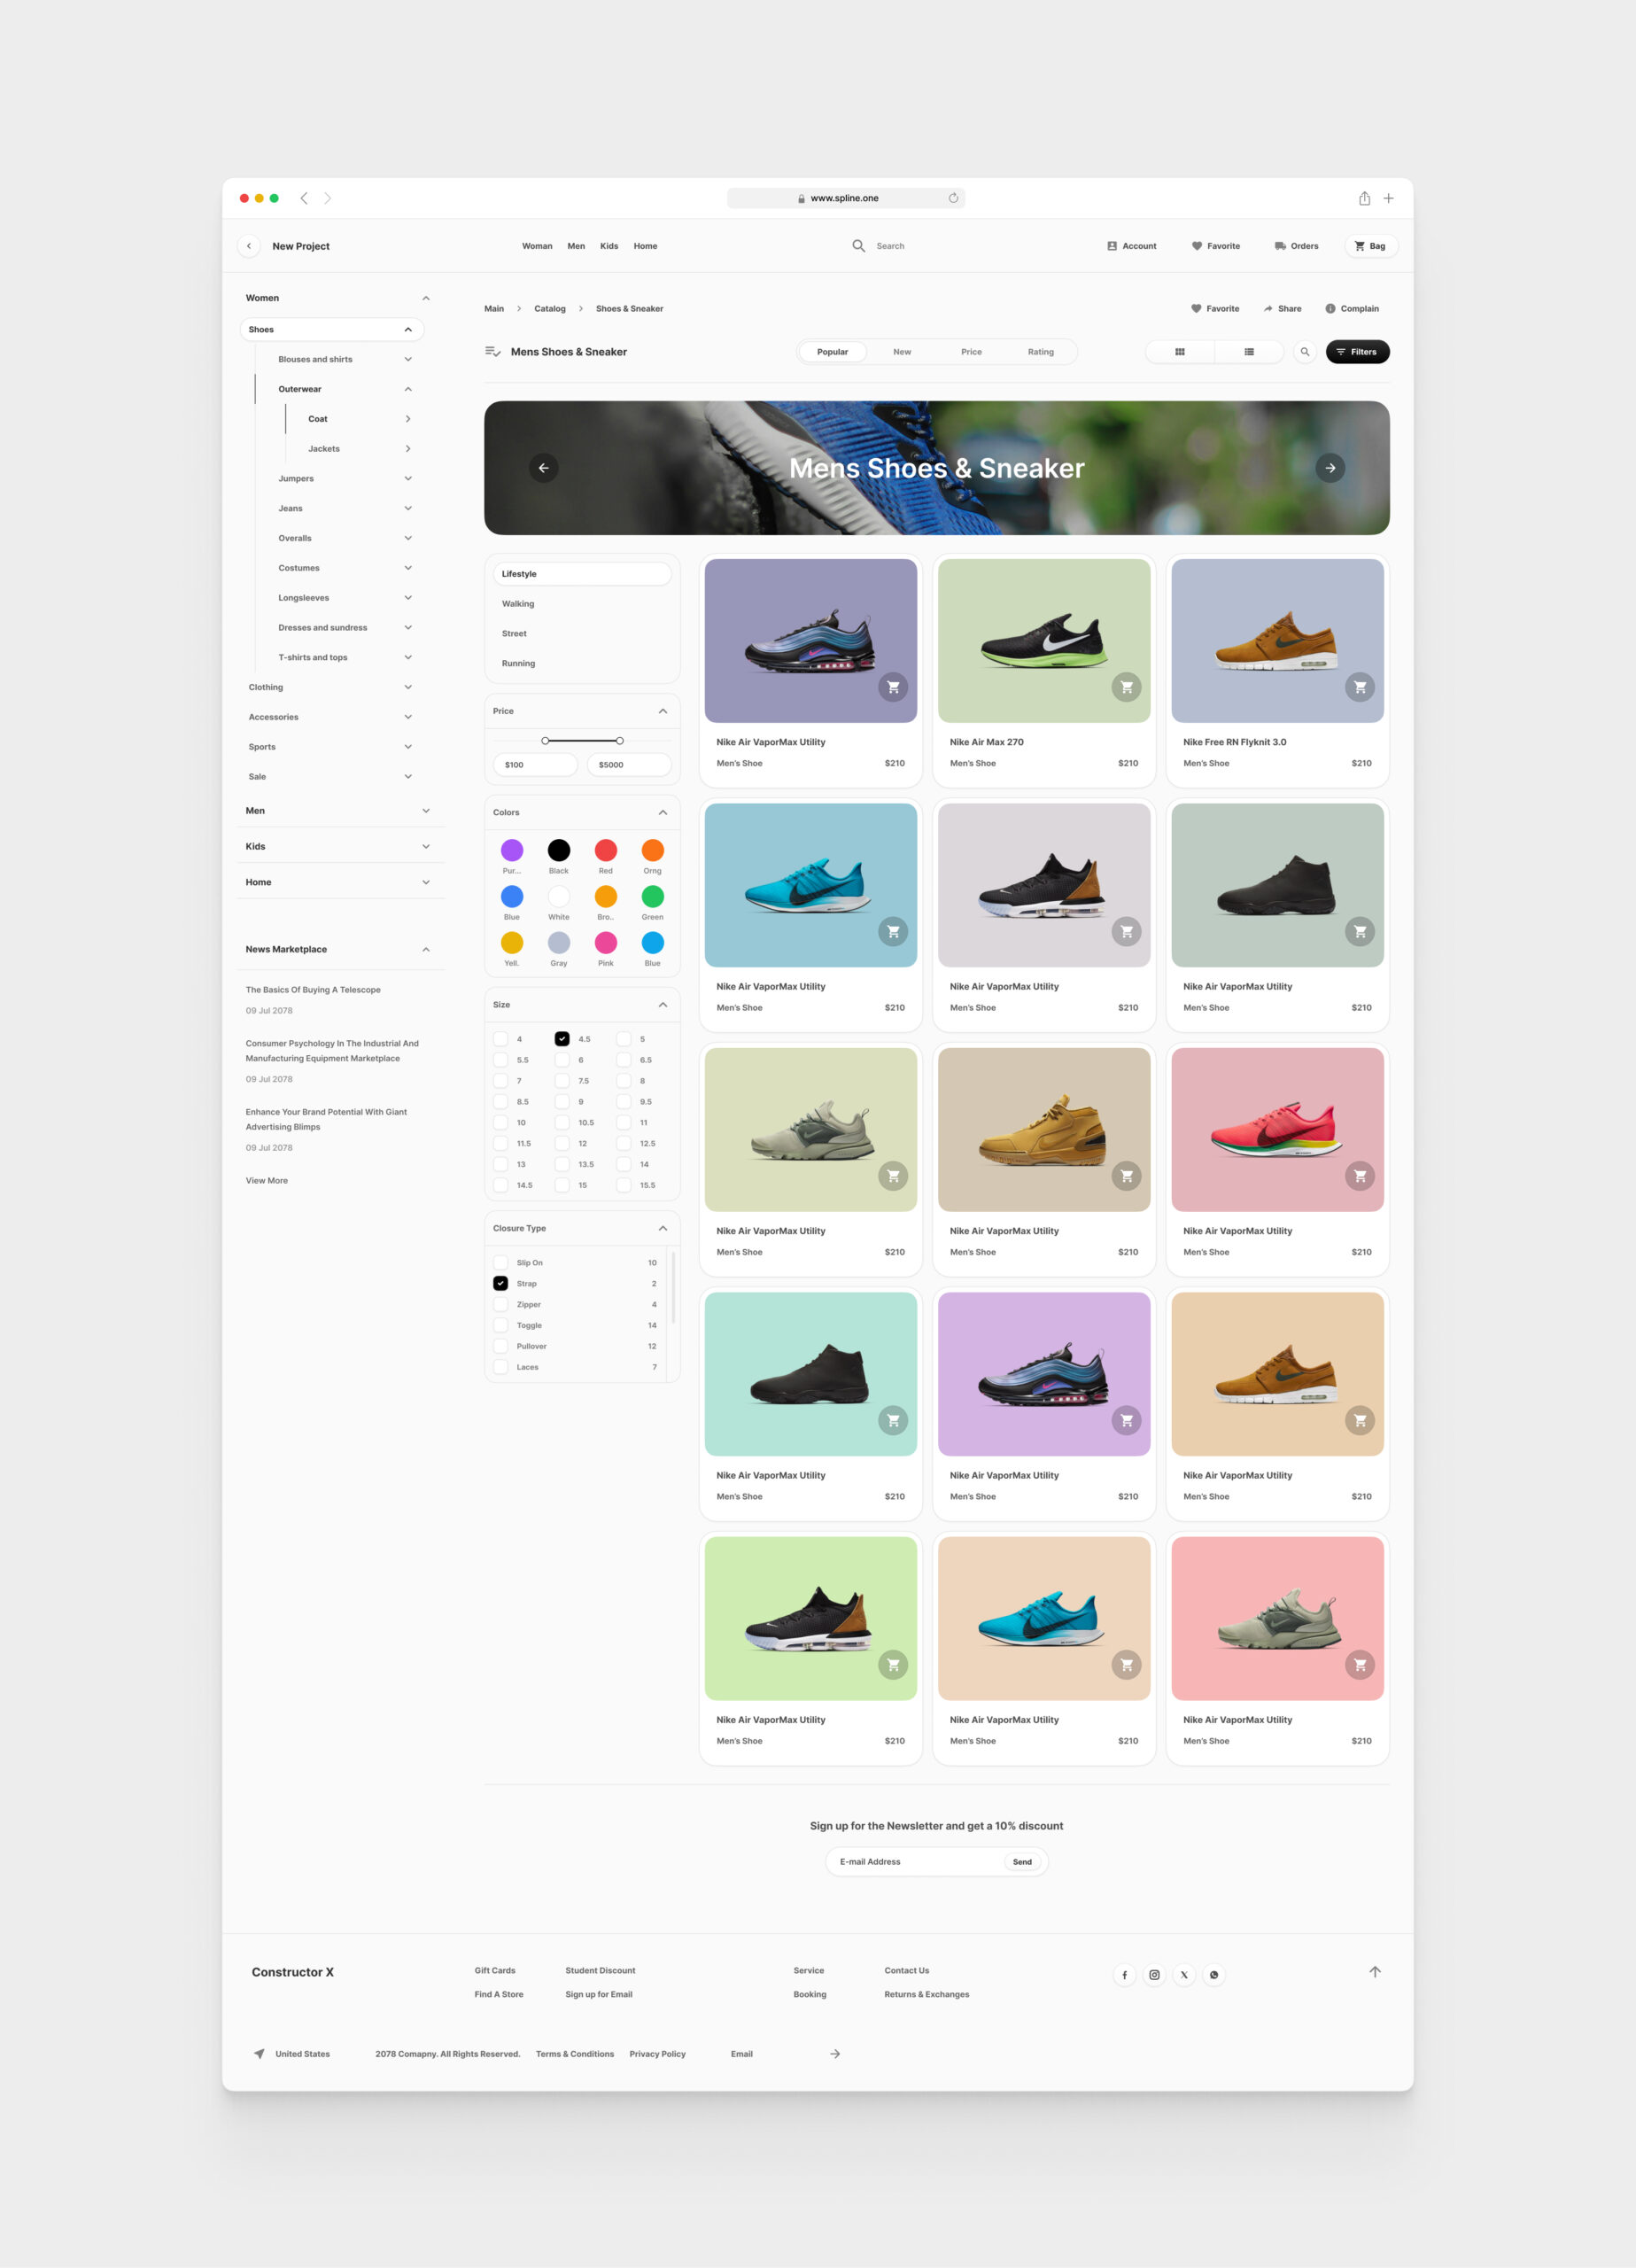Expand the Men sidebar section
This screenshot has height=2268, width=1636.
click(426, 811)
